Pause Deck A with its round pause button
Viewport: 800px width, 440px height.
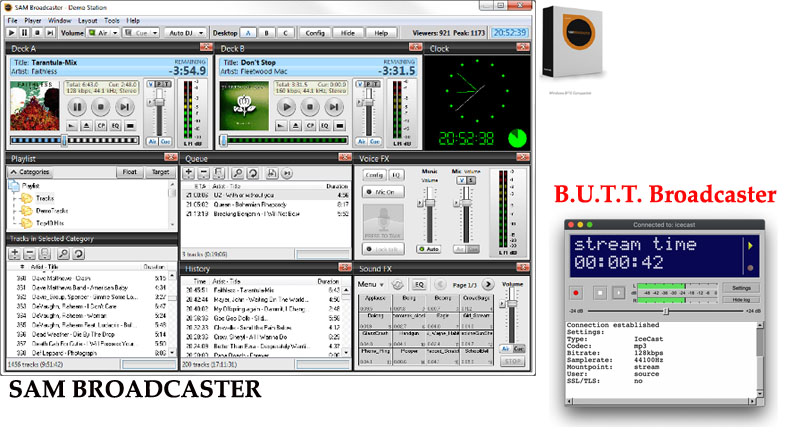tap(77, 107)
